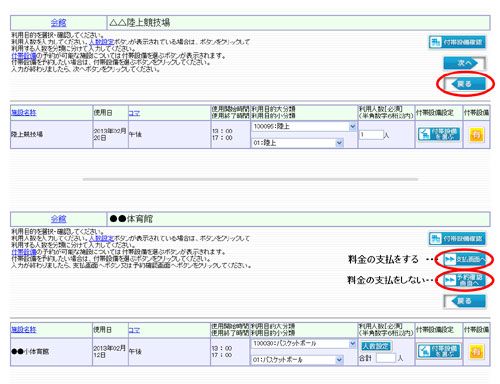Click the △△陸上競技場 hall name text
Viewport: 500px width, 384px height.
click(x=140, y=23)
